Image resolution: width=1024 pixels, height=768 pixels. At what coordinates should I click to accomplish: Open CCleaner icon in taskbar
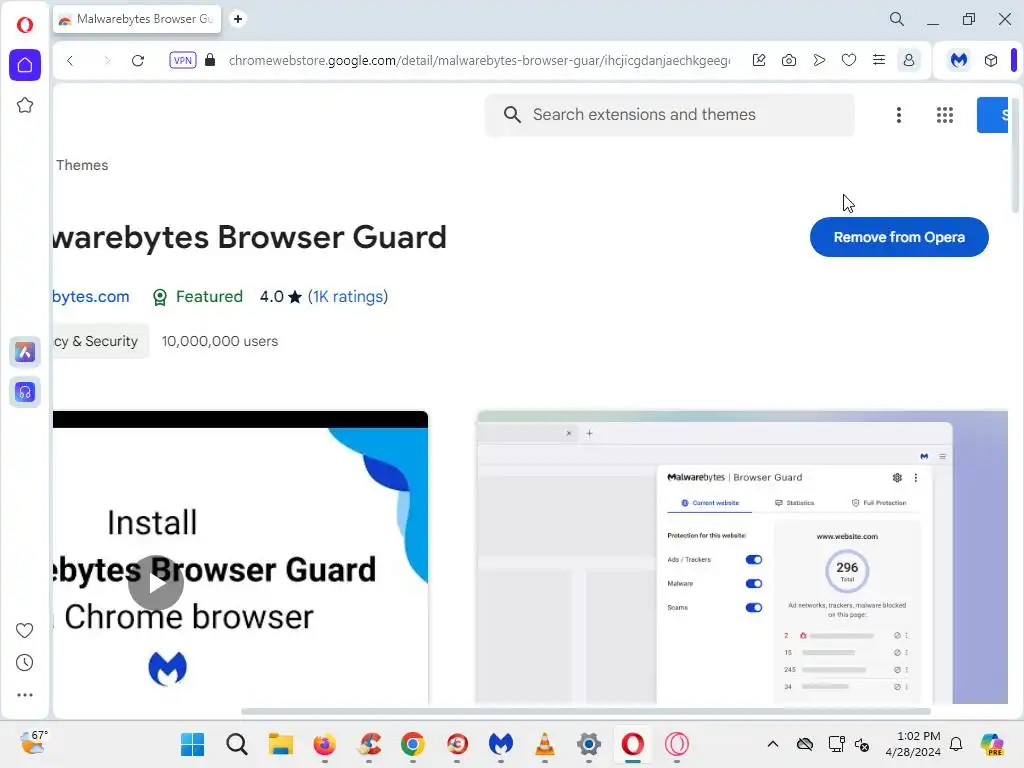(369, 744)
